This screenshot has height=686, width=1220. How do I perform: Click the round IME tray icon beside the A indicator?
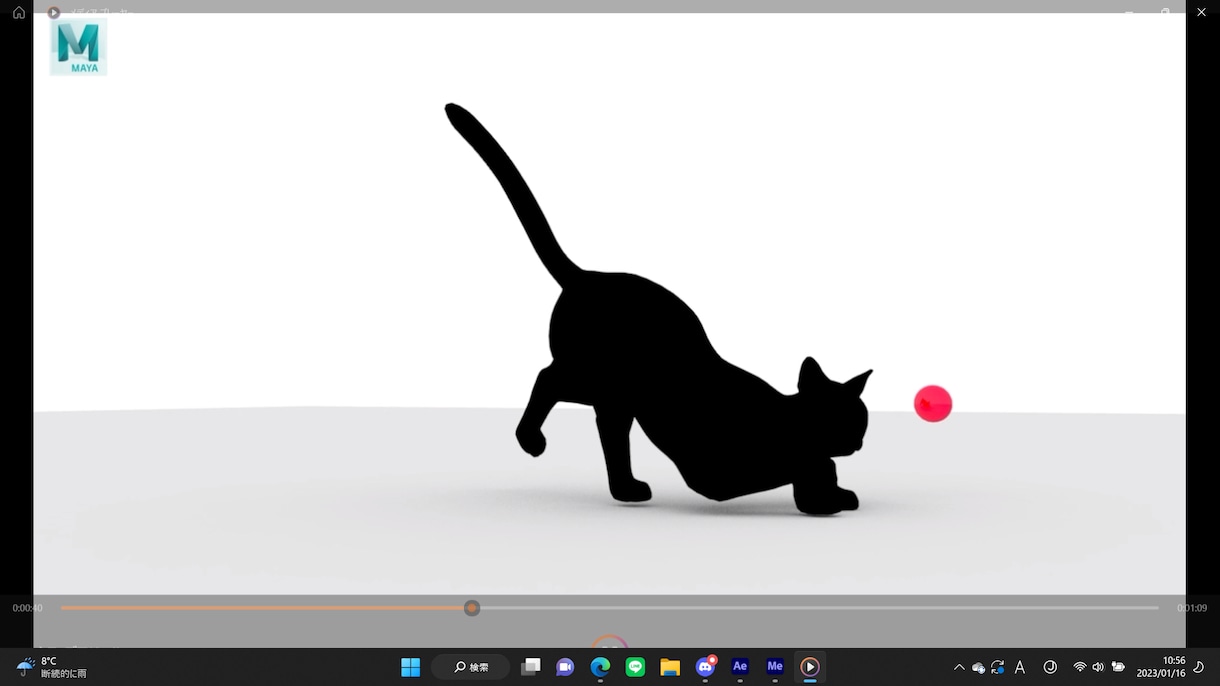coord(1050,667)
